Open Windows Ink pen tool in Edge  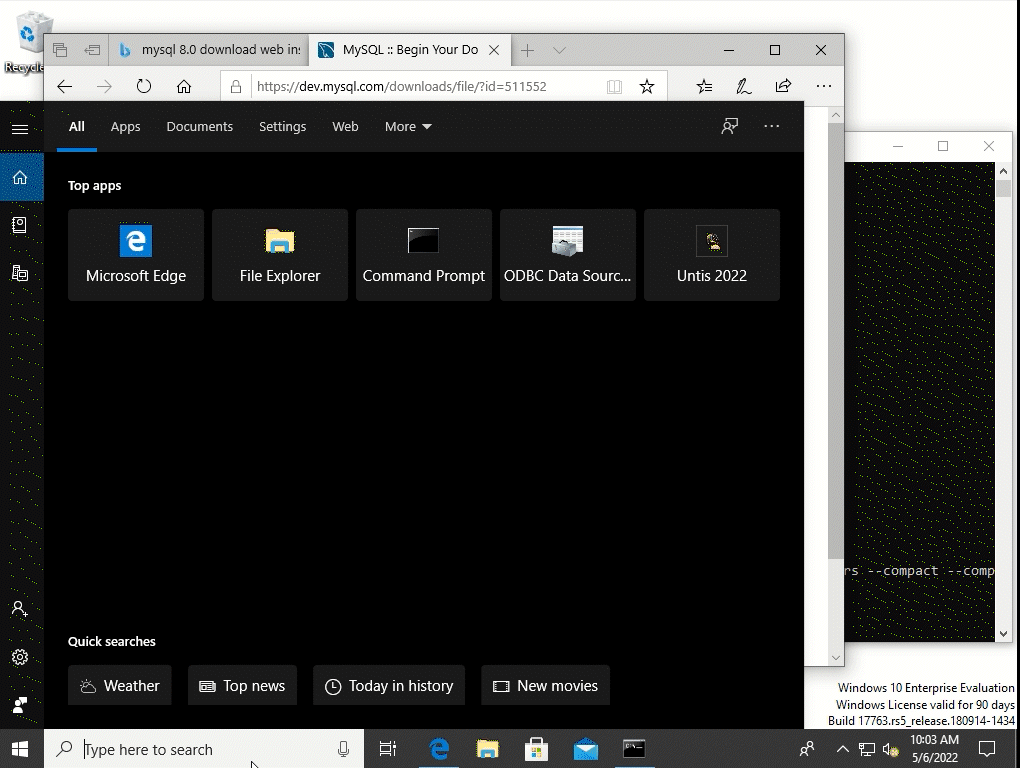[x=743, y=86]
